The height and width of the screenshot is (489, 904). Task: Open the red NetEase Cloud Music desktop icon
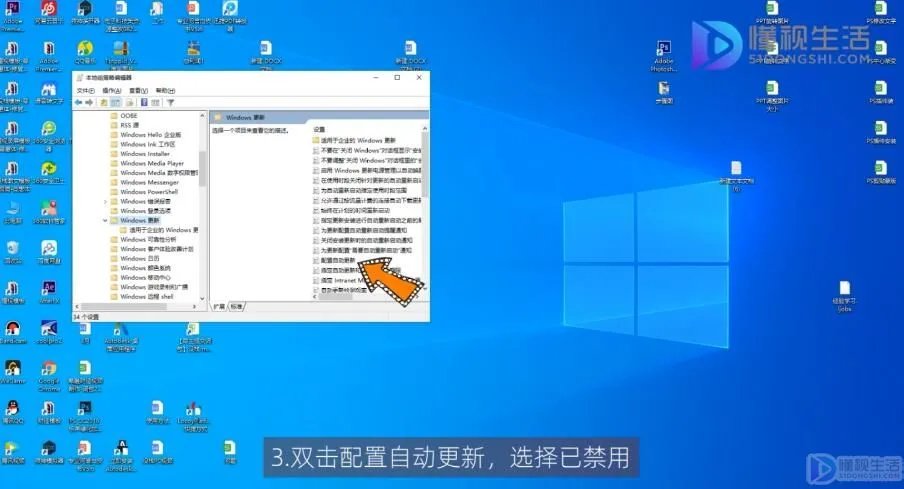pyautogui.click(x=49, y=14)
